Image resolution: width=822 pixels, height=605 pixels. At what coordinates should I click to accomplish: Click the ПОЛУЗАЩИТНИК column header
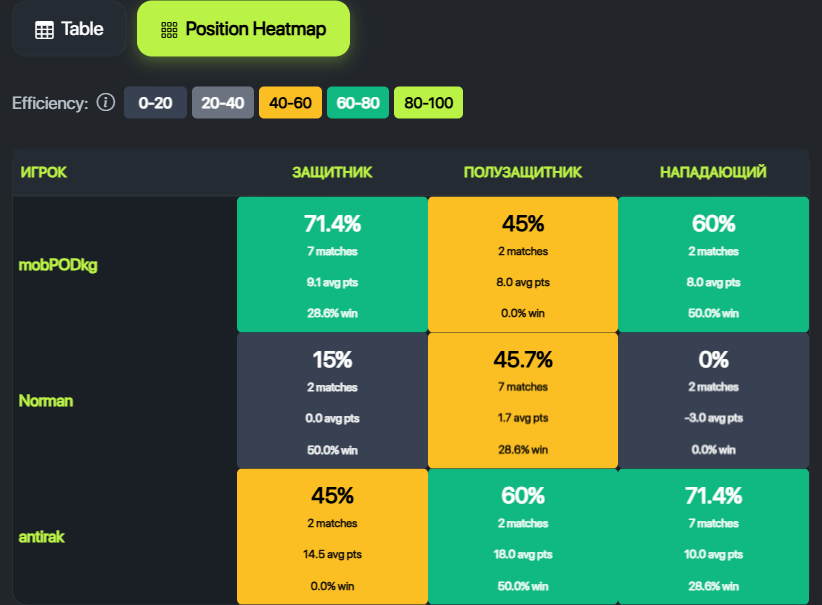point(522,172)
